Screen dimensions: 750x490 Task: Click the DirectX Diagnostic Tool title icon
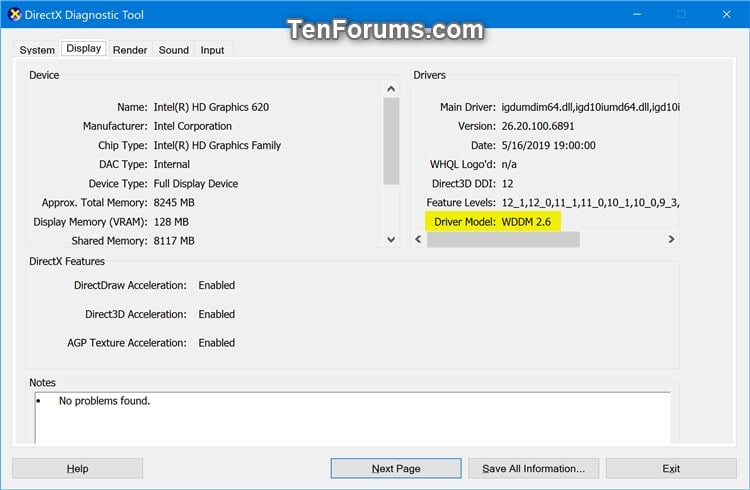coord(15,15)
